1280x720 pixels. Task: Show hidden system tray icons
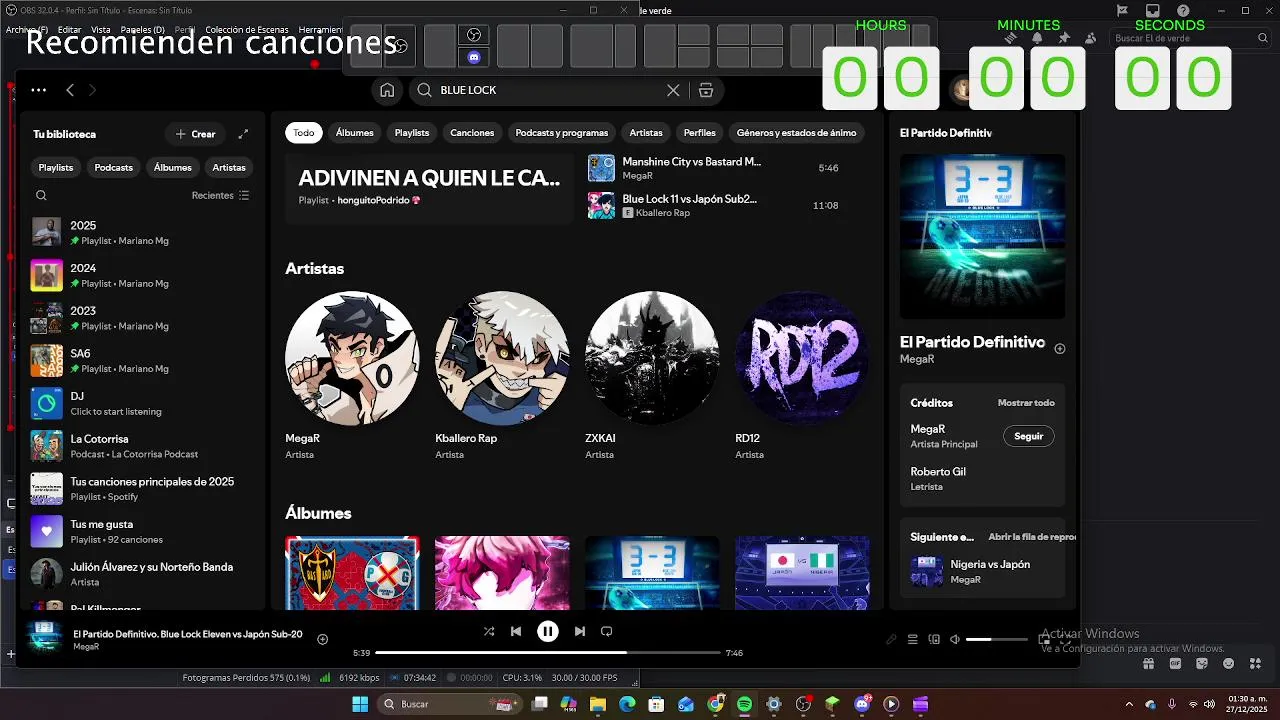(1129, 704)
